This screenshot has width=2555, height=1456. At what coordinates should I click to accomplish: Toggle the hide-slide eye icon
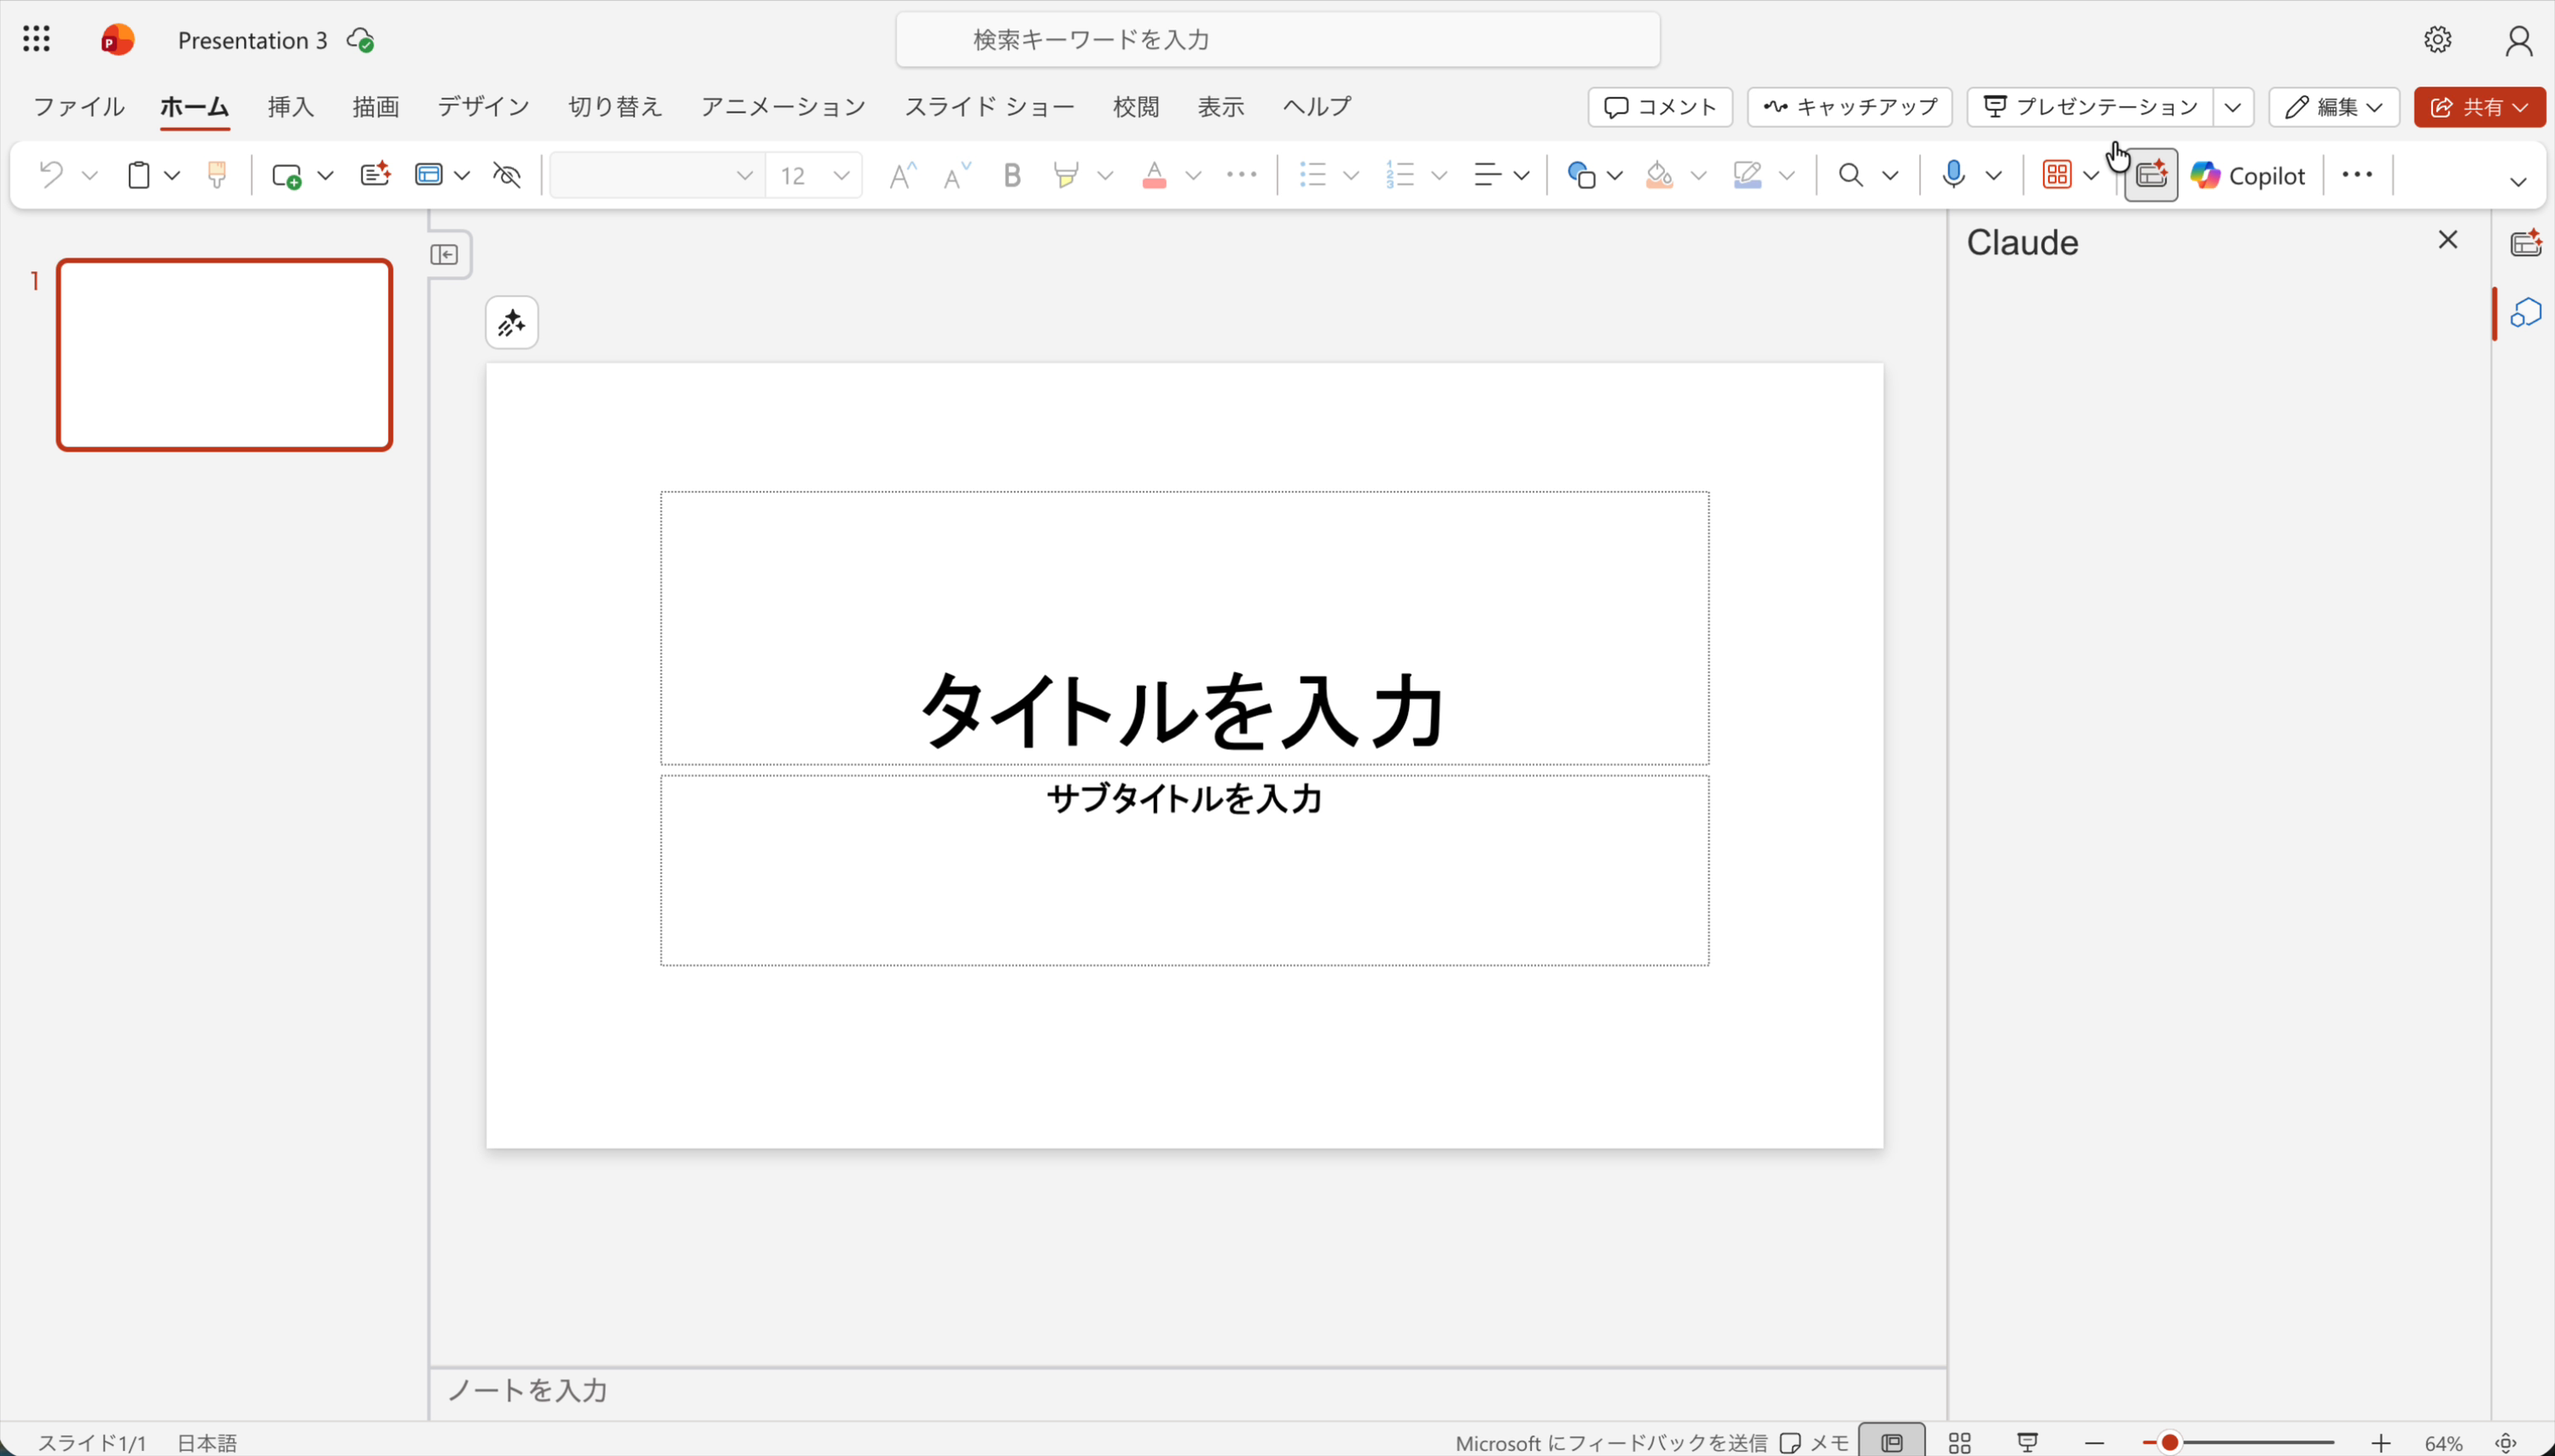tap(505, 174)
